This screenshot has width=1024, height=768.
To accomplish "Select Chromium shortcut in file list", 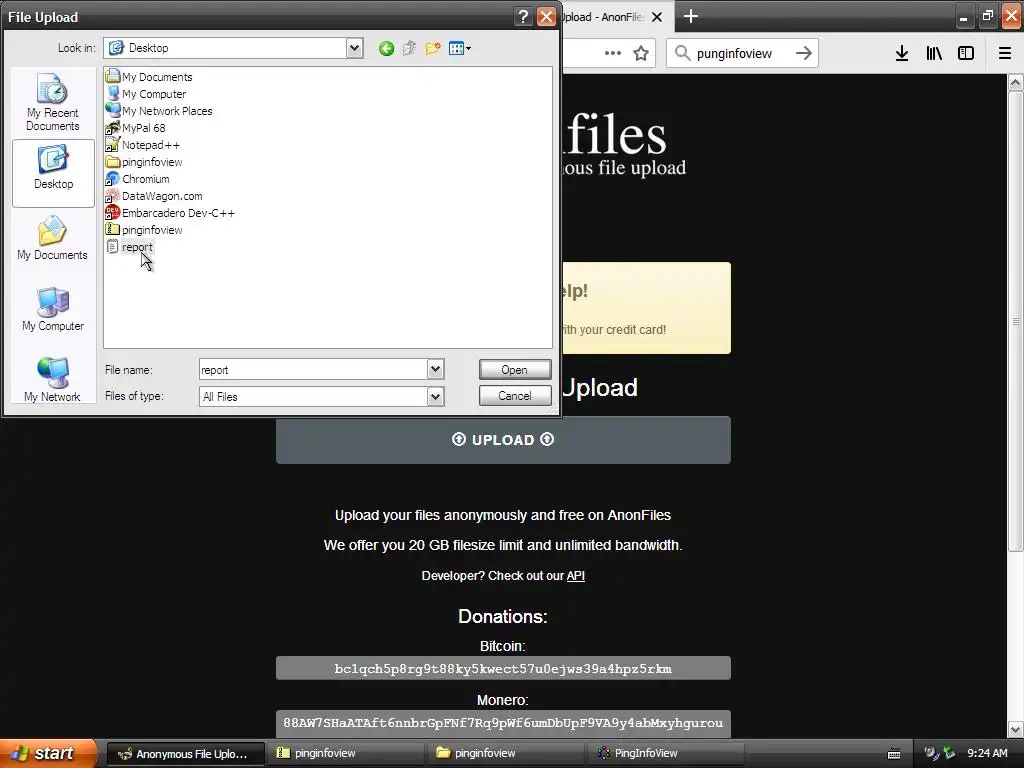I will click(138, 179).
